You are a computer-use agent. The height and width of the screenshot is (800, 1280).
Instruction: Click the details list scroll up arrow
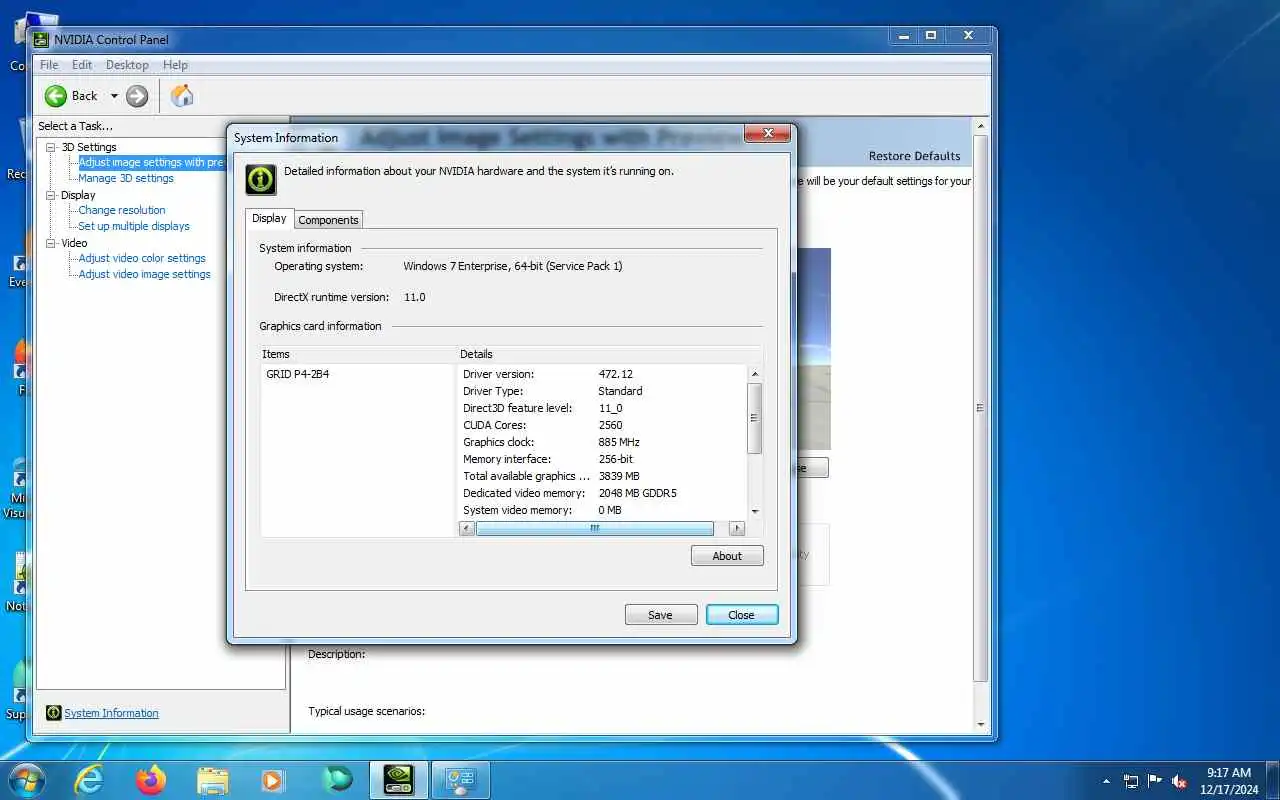[755, 373]
